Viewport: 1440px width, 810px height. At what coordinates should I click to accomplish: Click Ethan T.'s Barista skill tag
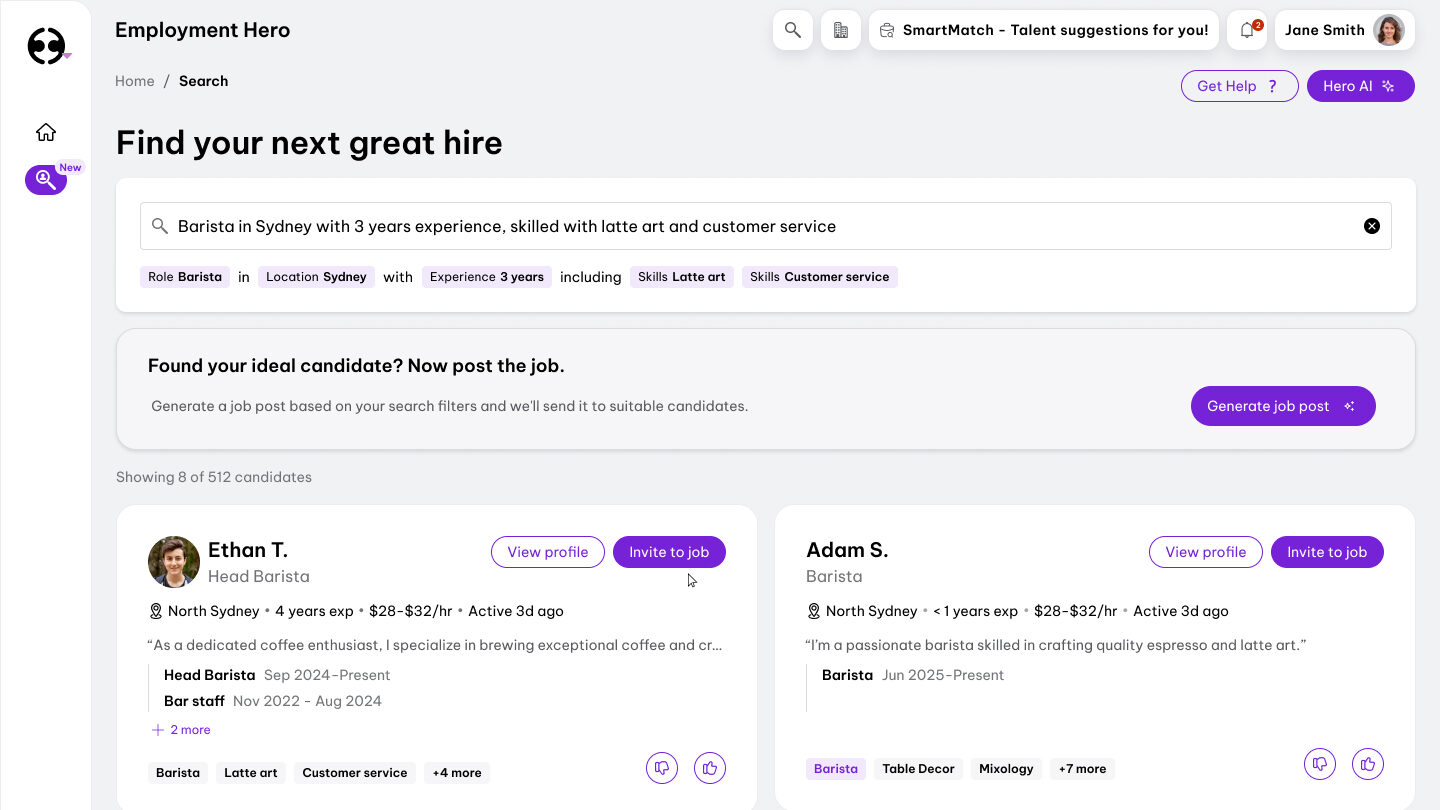178,773
